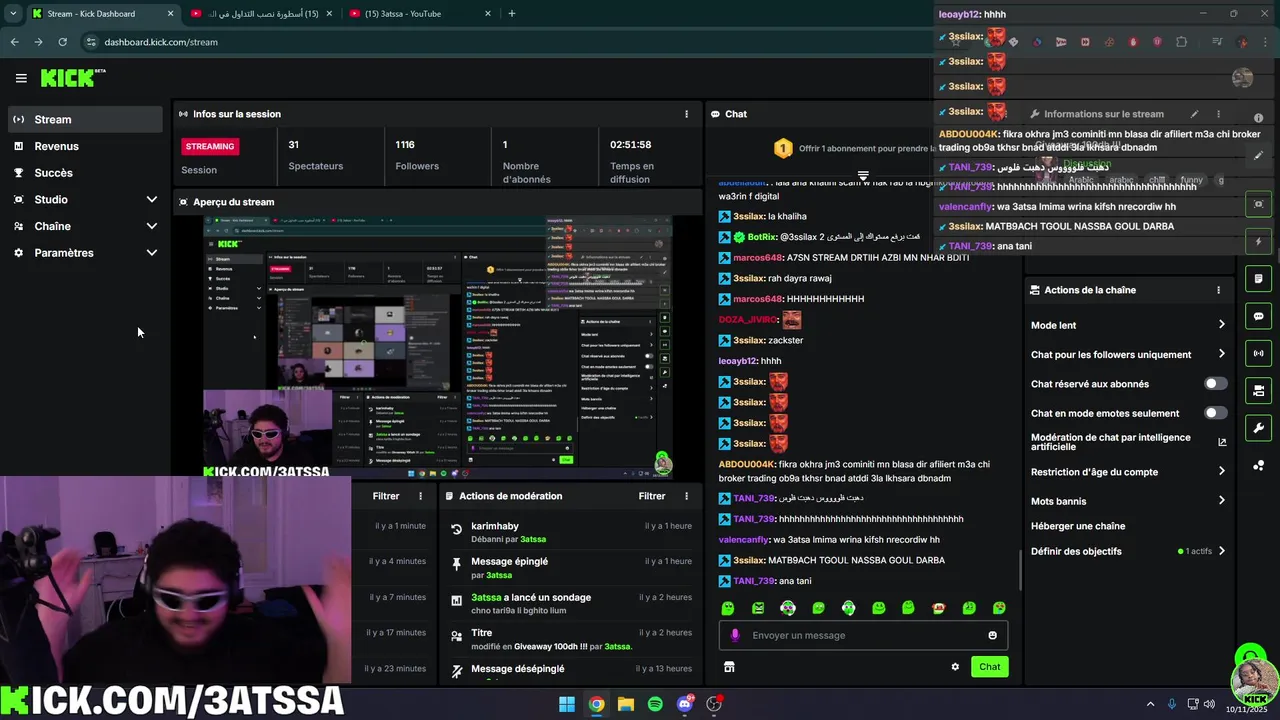Open the emoji picker in message box
Viewport: 1280px width, 720px height.
(x=992, y=635)
